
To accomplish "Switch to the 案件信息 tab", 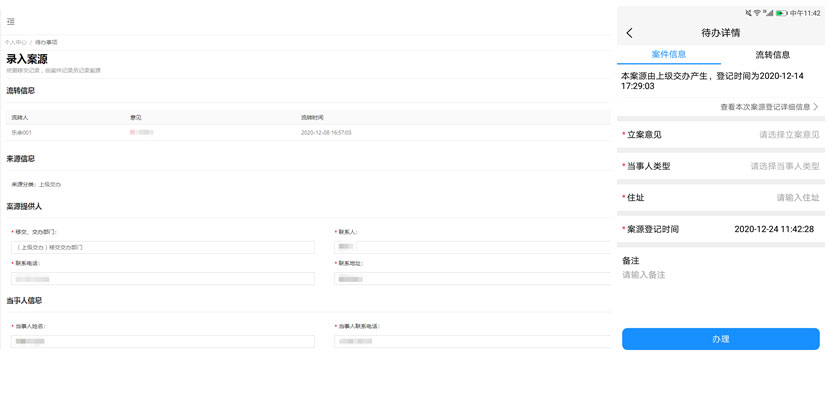I will [668, 55].
